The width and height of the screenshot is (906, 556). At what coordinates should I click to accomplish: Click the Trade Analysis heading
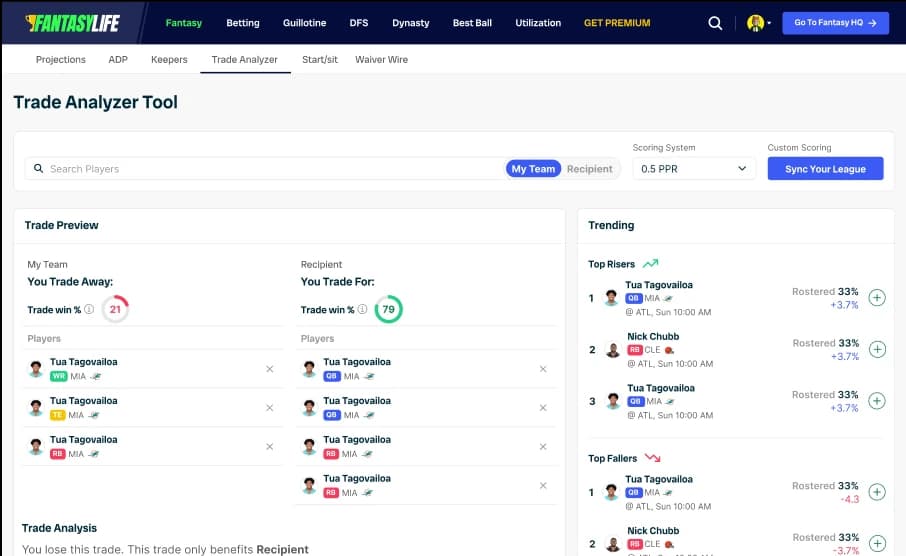pos(60,528)
